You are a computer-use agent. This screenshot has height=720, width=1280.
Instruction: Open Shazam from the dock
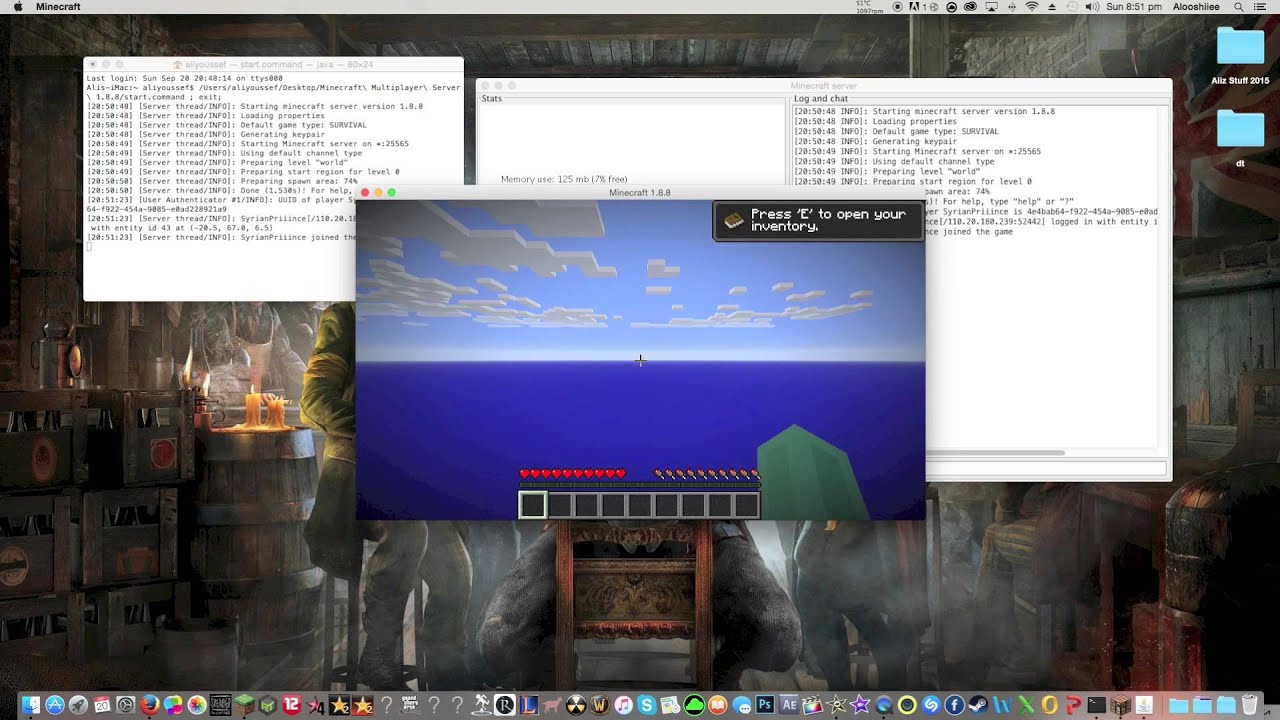click(931, 705)
